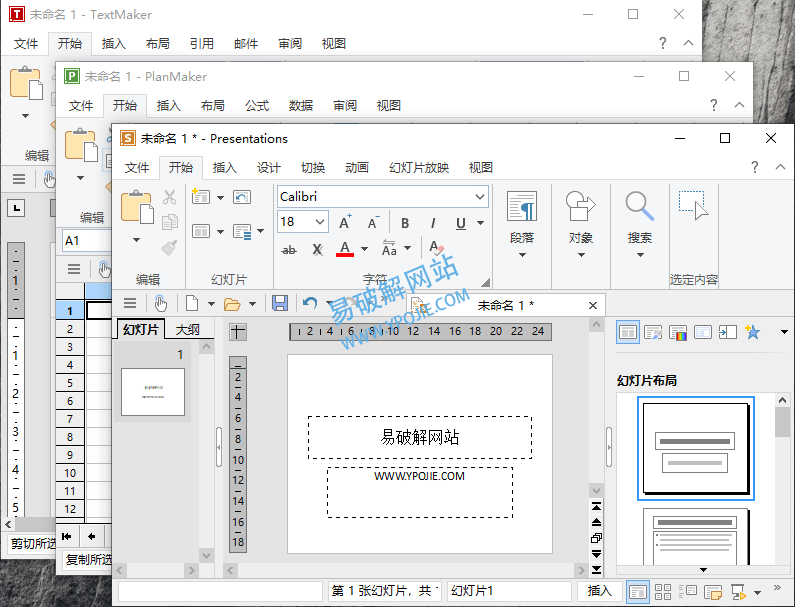
Task: Select slide 1 thumbnail in panel
Action: tap(152, 391)
